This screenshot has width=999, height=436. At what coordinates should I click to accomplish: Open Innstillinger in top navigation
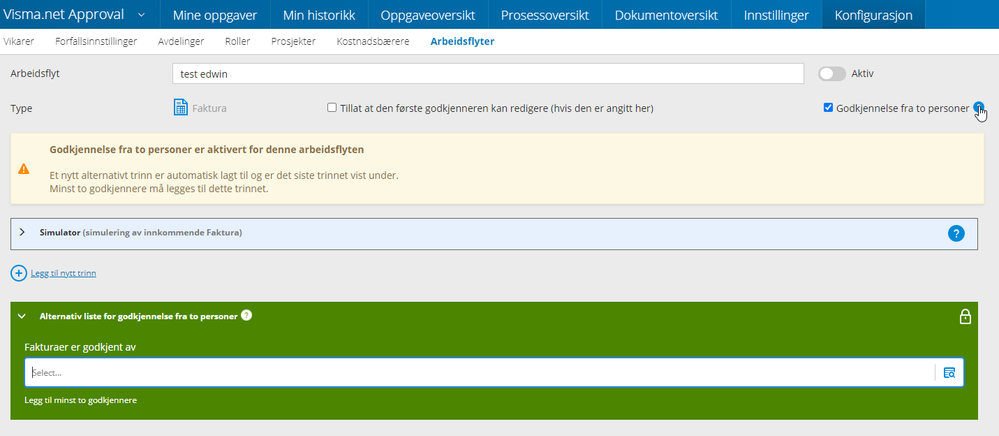776,15
